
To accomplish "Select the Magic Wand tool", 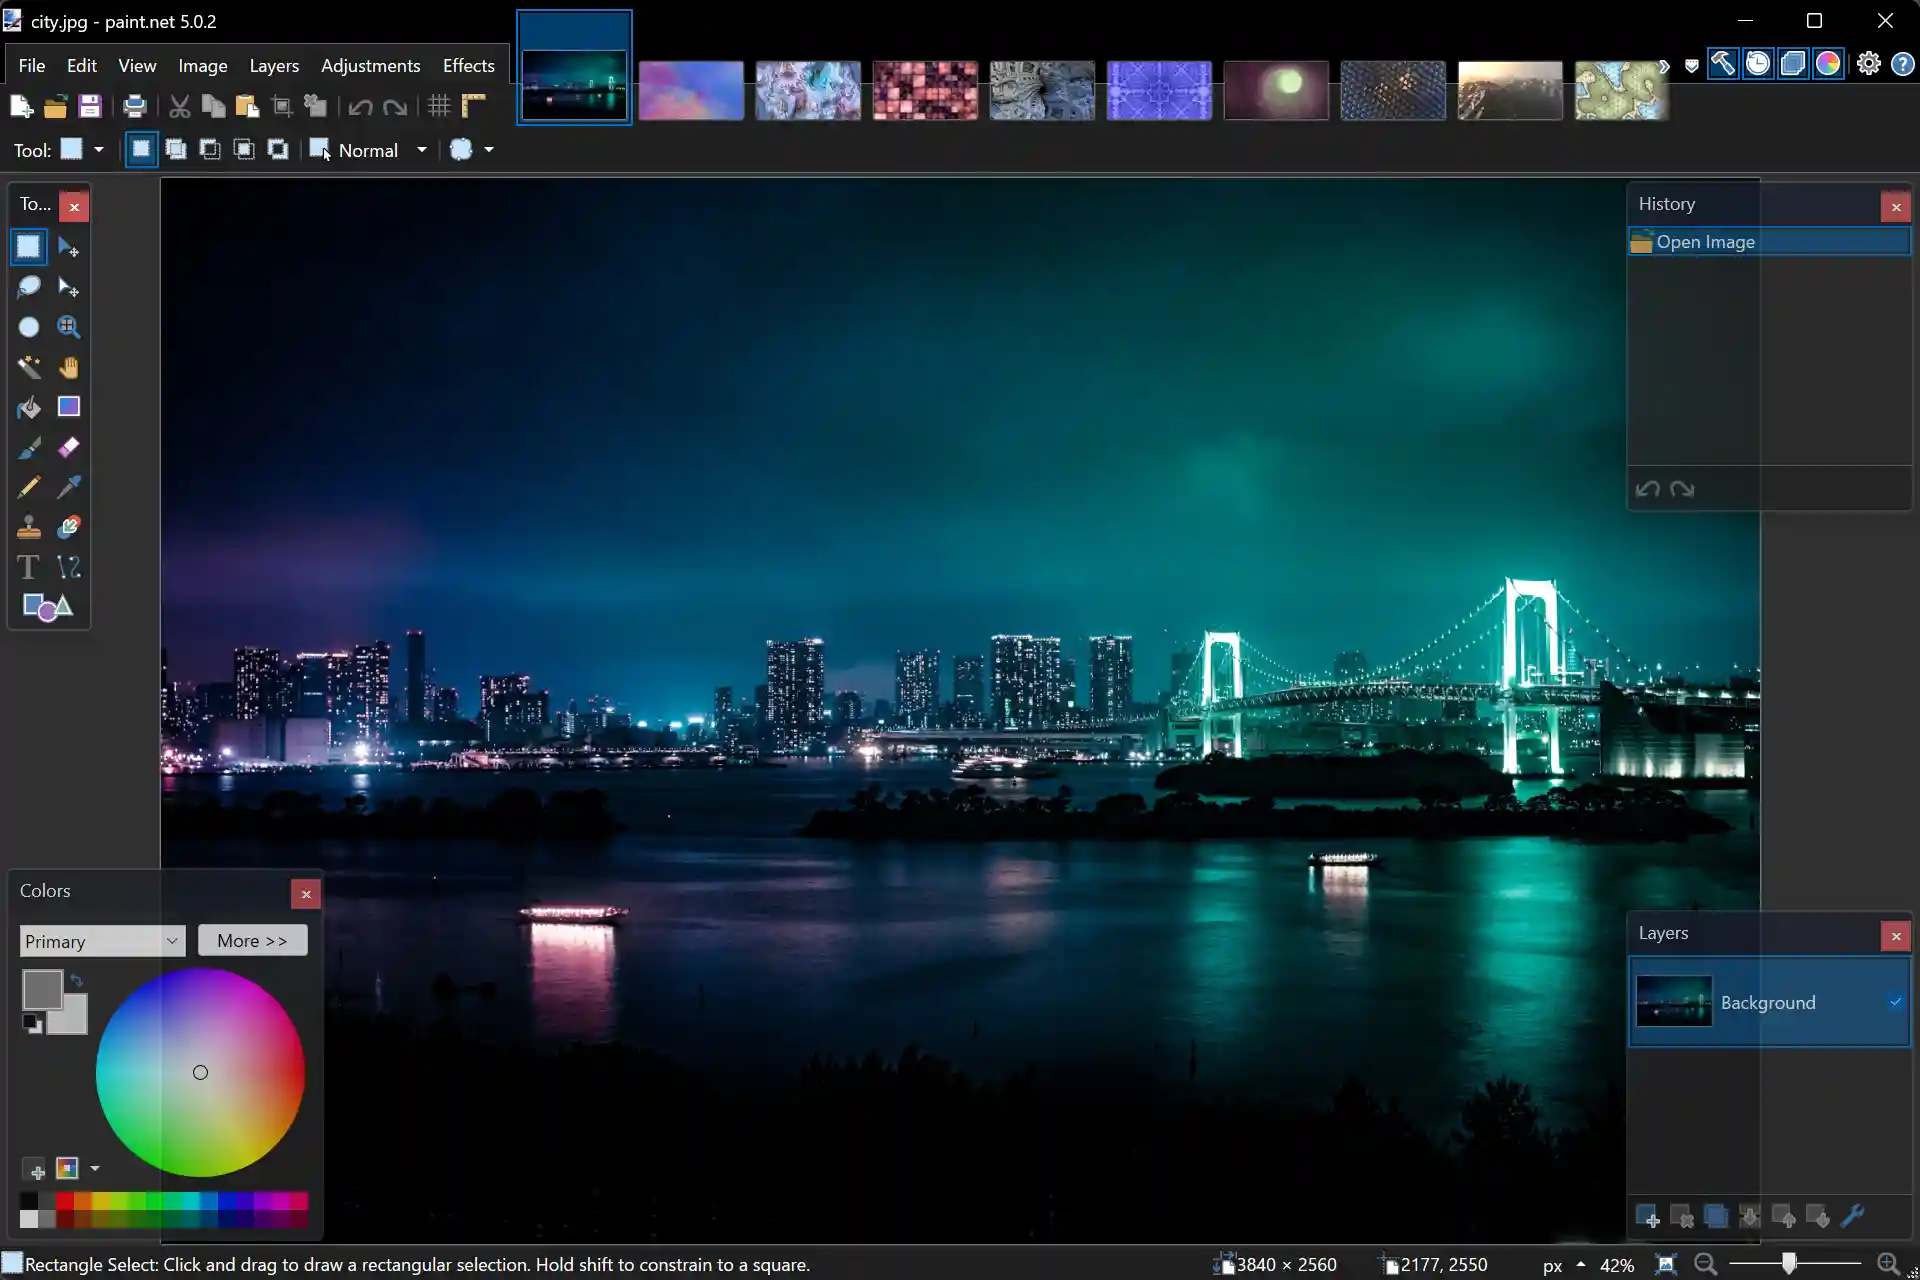I will click(x=29, y=367).
